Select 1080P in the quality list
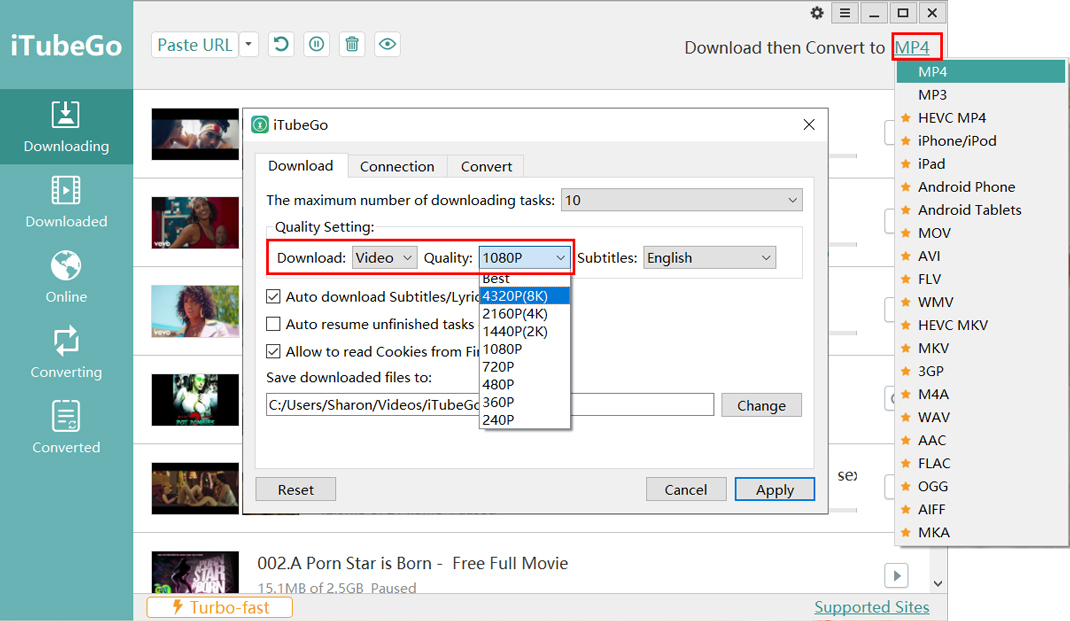 [x=524, y=349]
